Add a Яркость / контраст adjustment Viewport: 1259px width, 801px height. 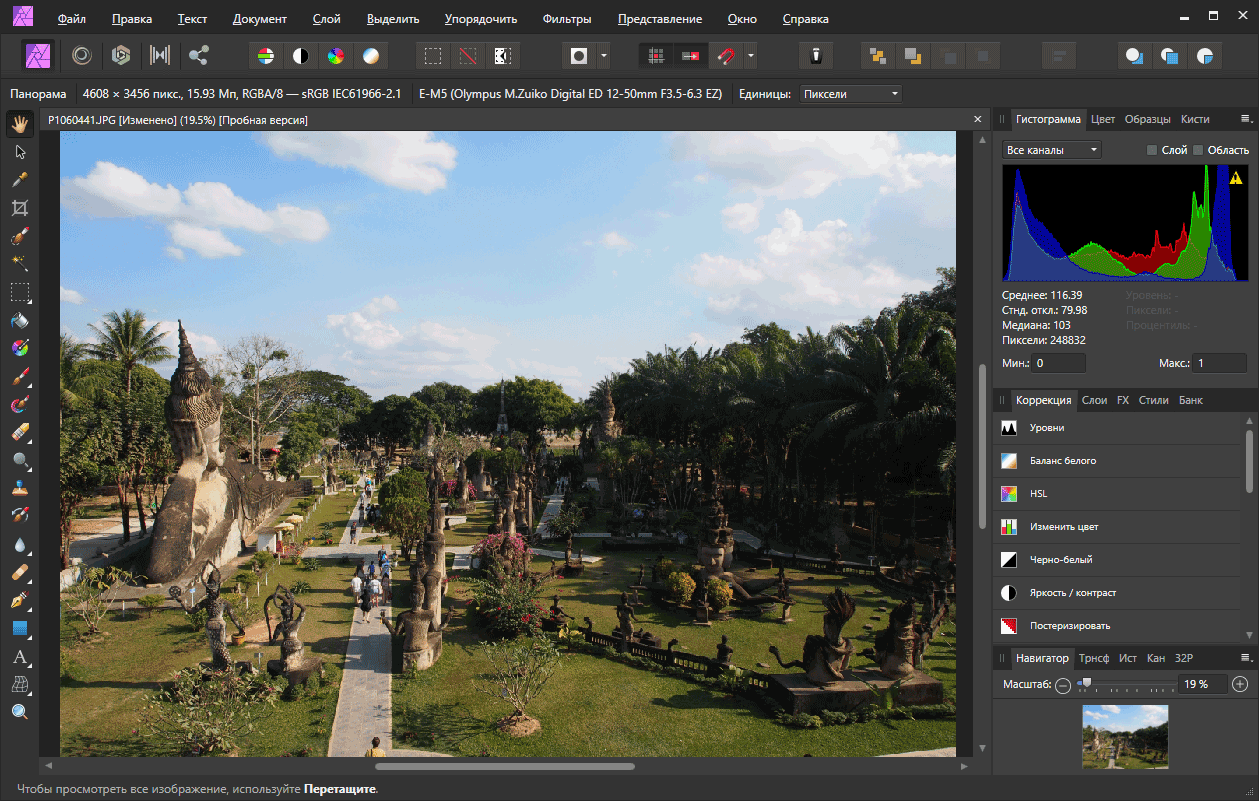coord(1120,593)
